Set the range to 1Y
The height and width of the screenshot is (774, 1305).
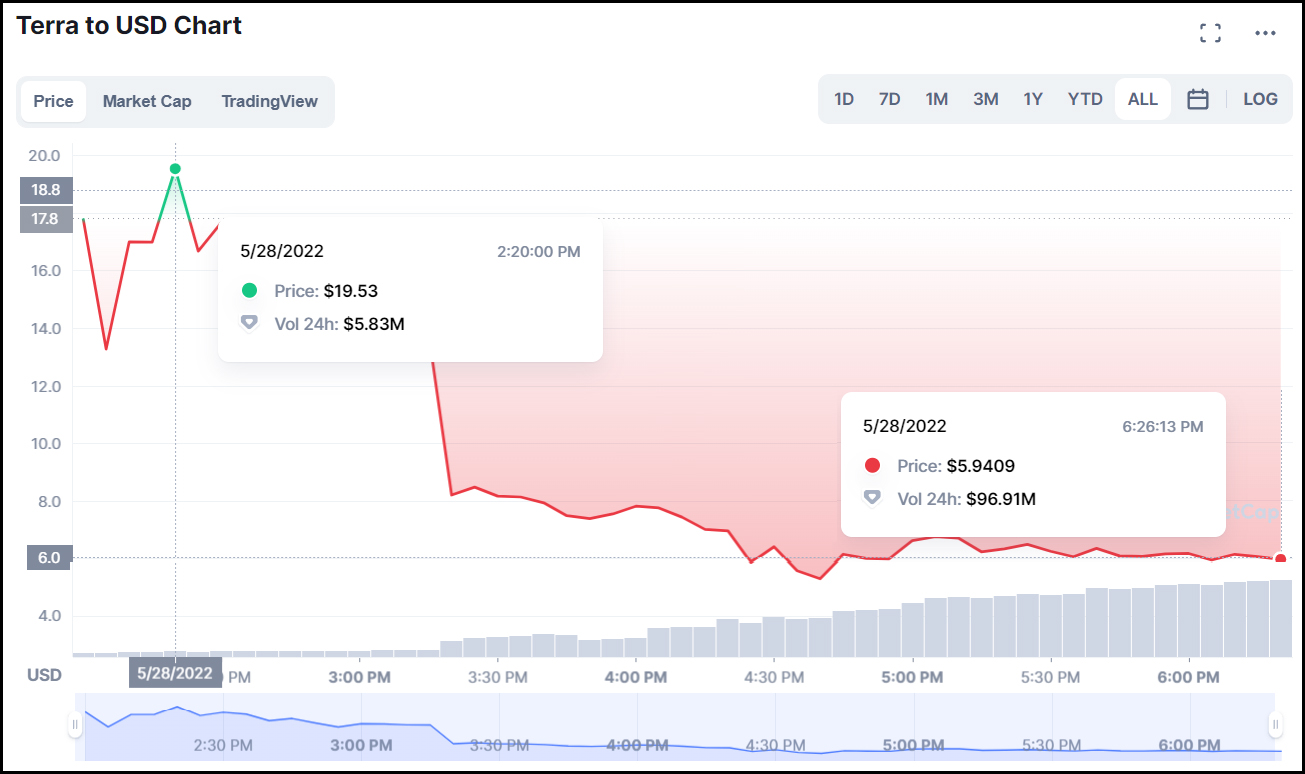1033,99
